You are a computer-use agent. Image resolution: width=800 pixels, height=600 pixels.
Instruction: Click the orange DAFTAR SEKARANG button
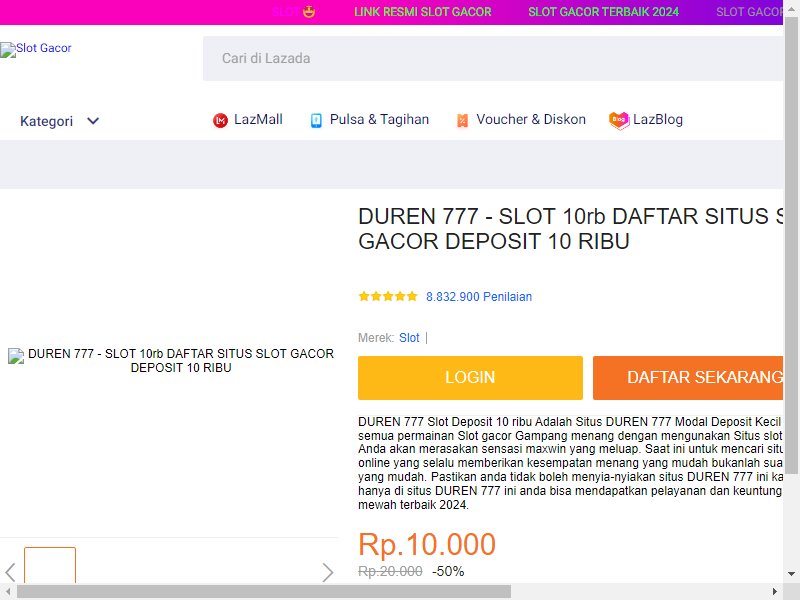688,378
